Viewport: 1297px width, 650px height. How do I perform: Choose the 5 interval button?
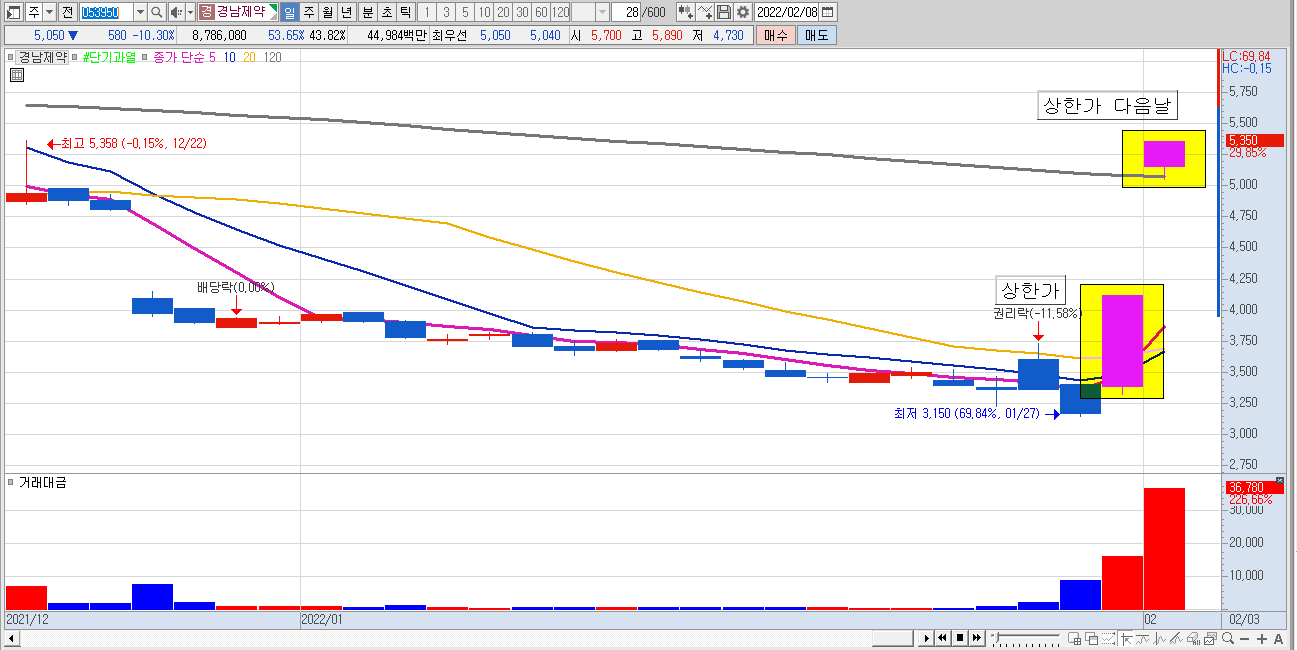point(465,12)
